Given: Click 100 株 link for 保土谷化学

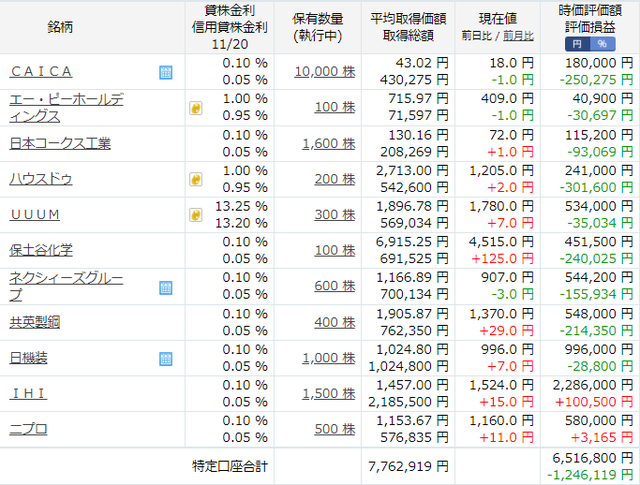Looking at the screenshot, I should point(335,250).
